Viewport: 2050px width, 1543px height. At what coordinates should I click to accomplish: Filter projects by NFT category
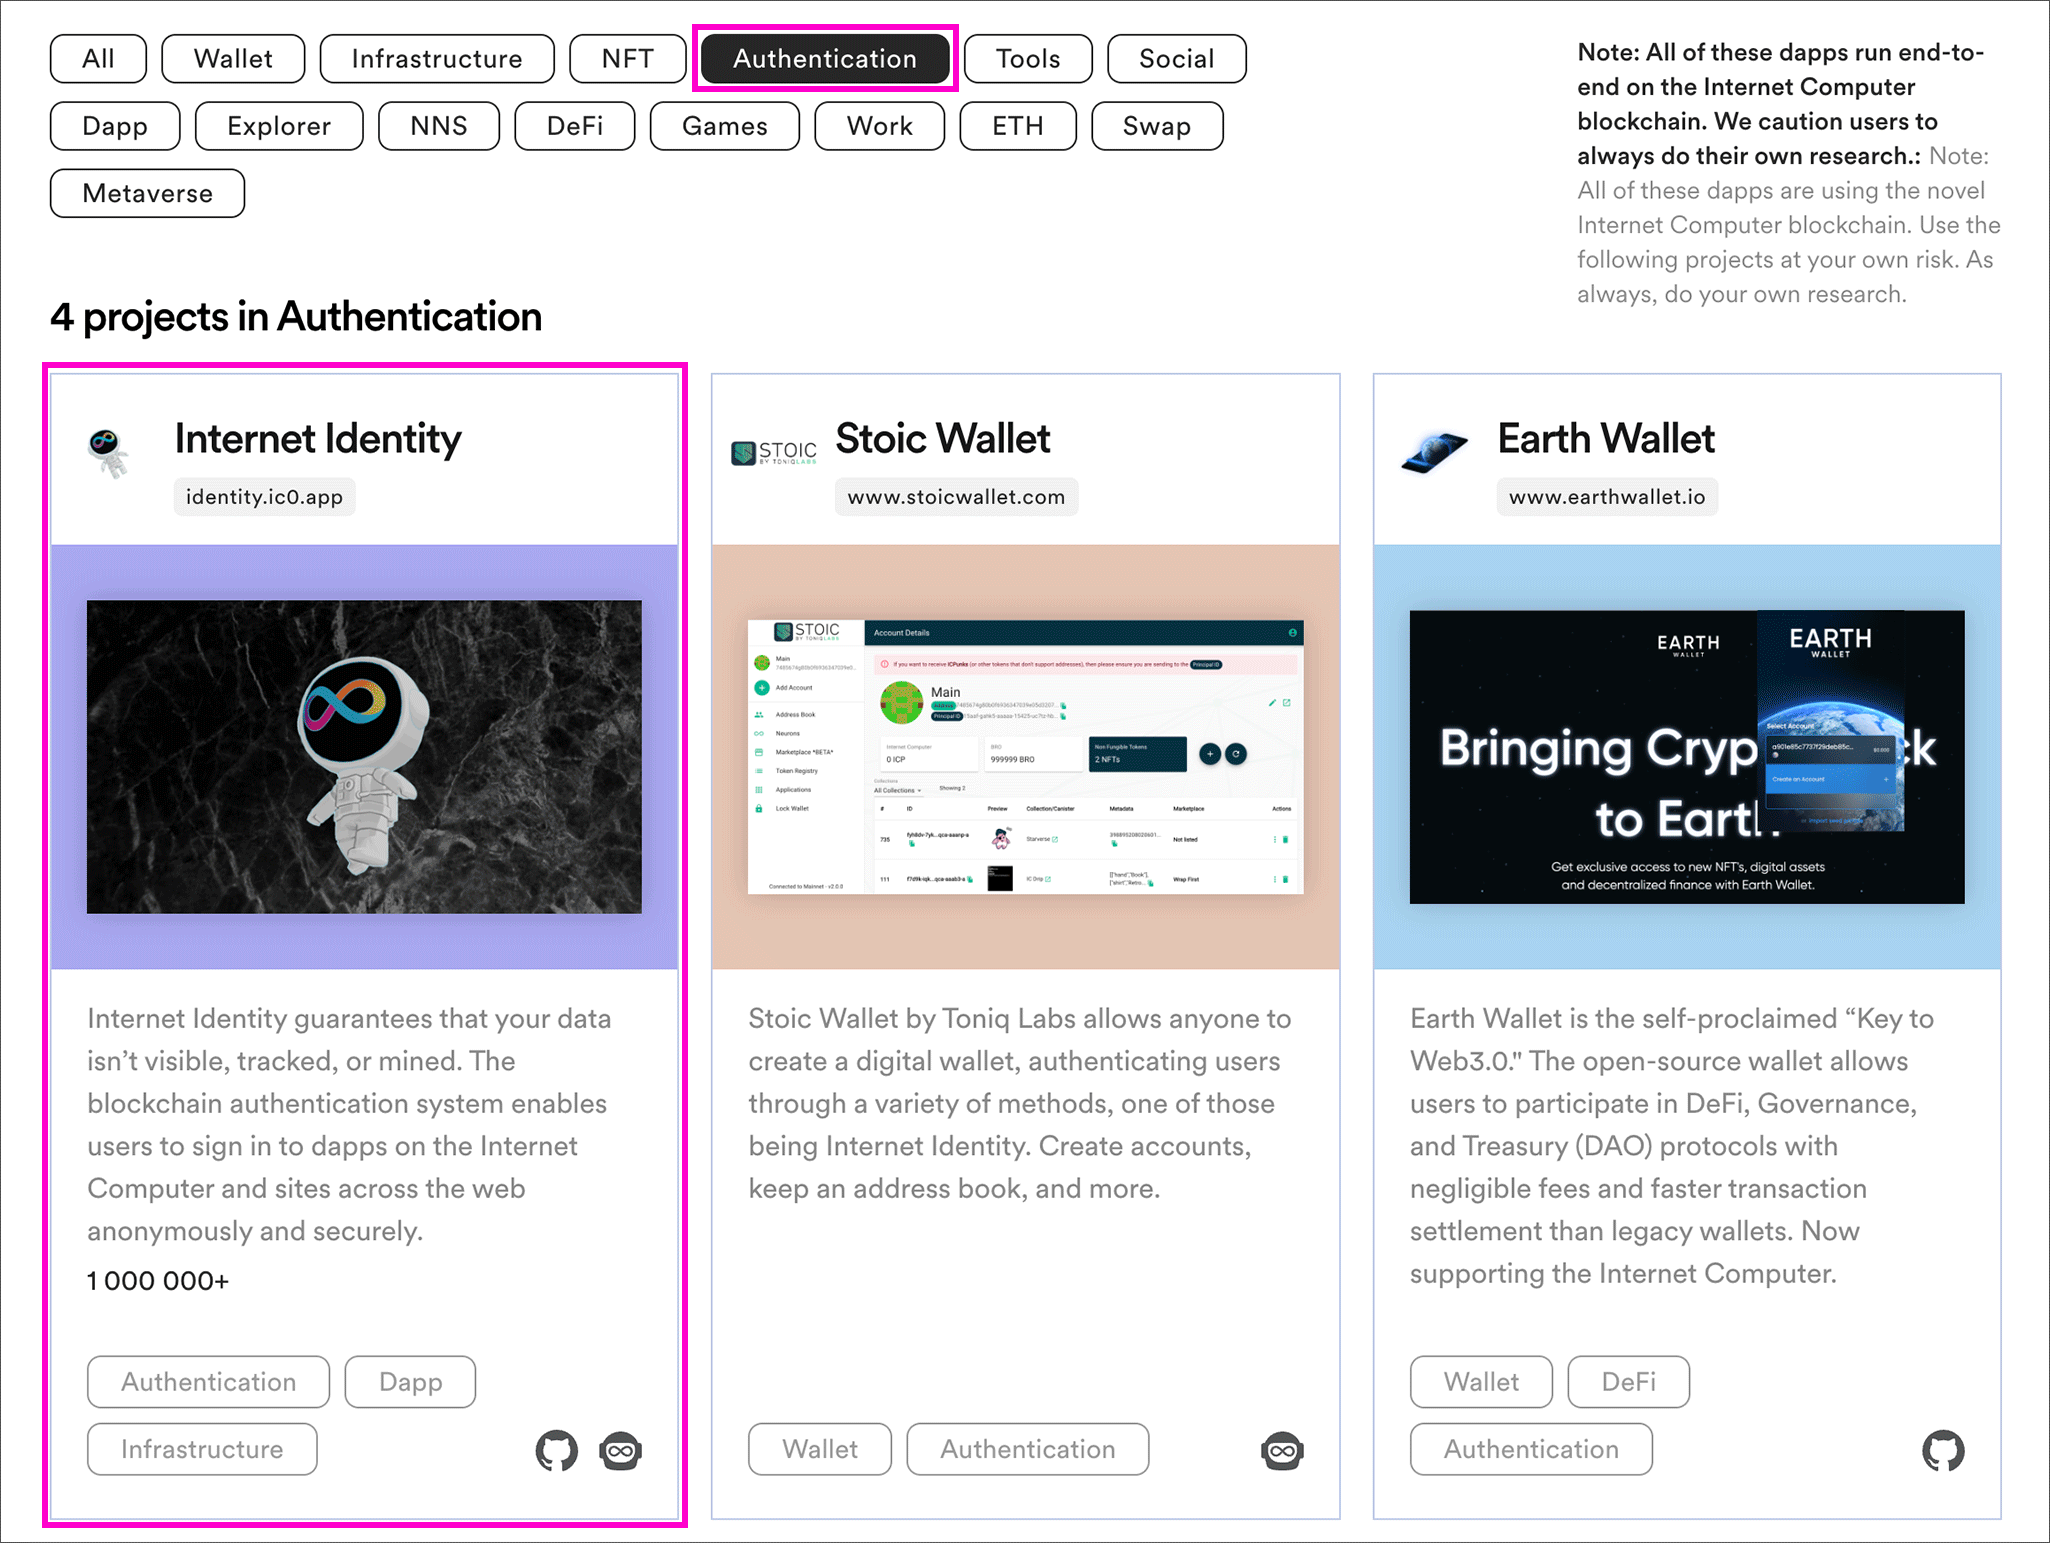tap(627, 59)
